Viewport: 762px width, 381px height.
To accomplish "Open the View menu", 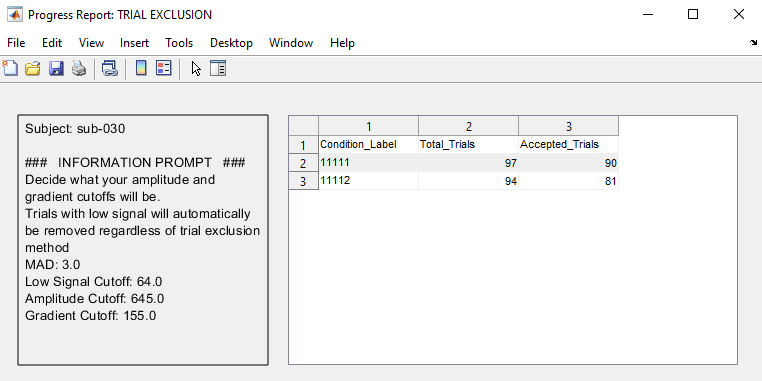I will click(x=91, y=43).
